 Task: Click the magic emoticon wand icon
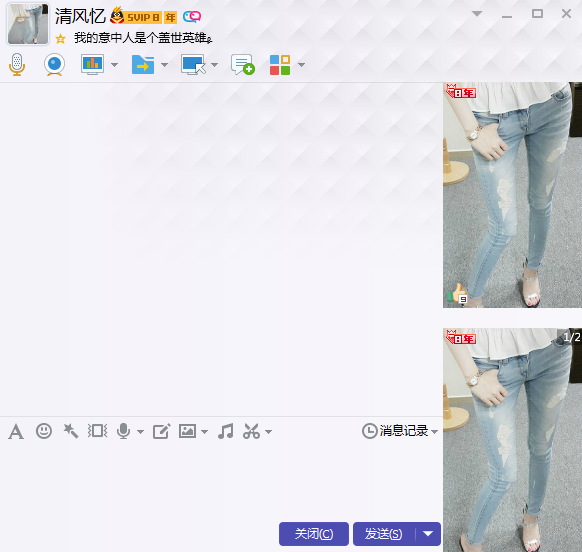71,431
